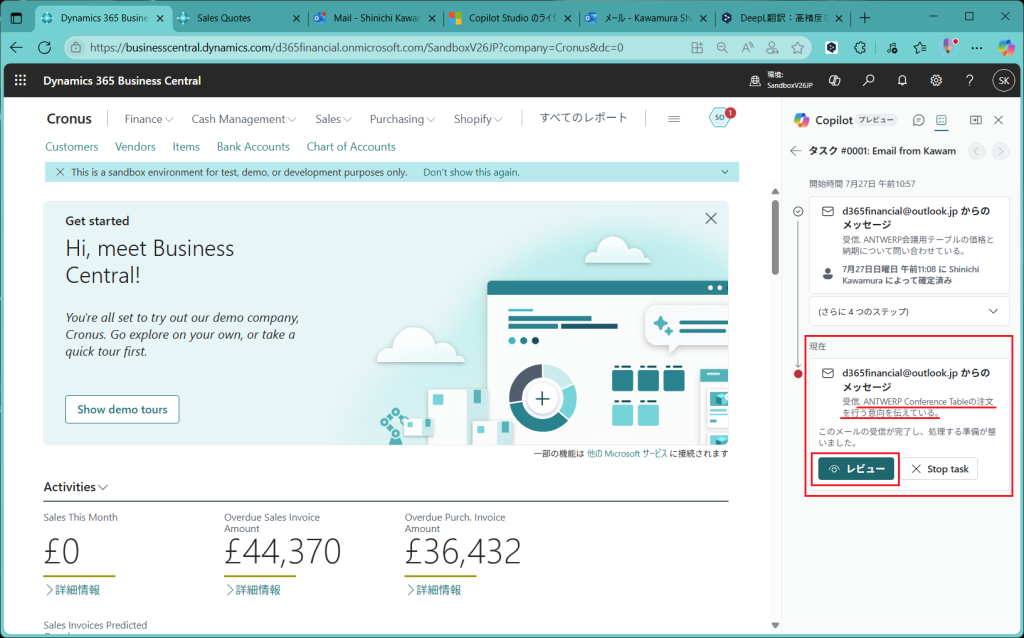Open the browser zoom magnifier in the address bar
1024x638 pixels.
pyautogui.click(x=722, y=48)
